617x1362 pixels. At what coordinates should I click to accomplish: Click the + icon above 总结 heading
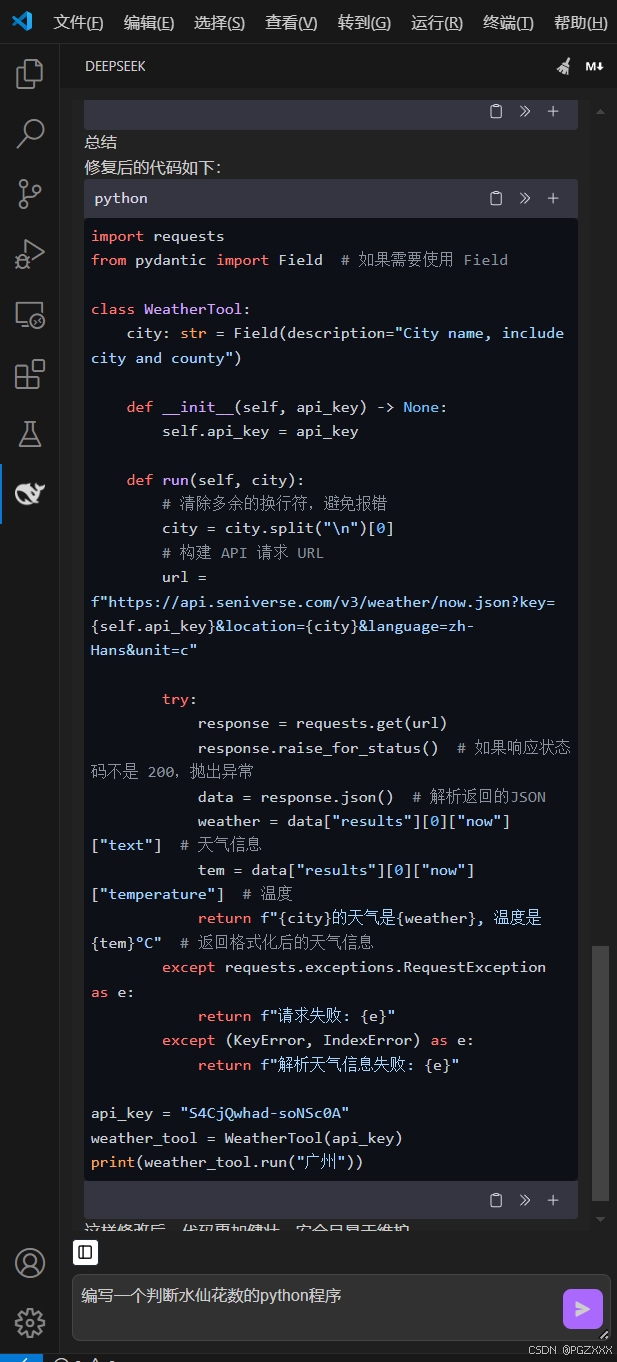pyautogui.click(x=553, y=111)
